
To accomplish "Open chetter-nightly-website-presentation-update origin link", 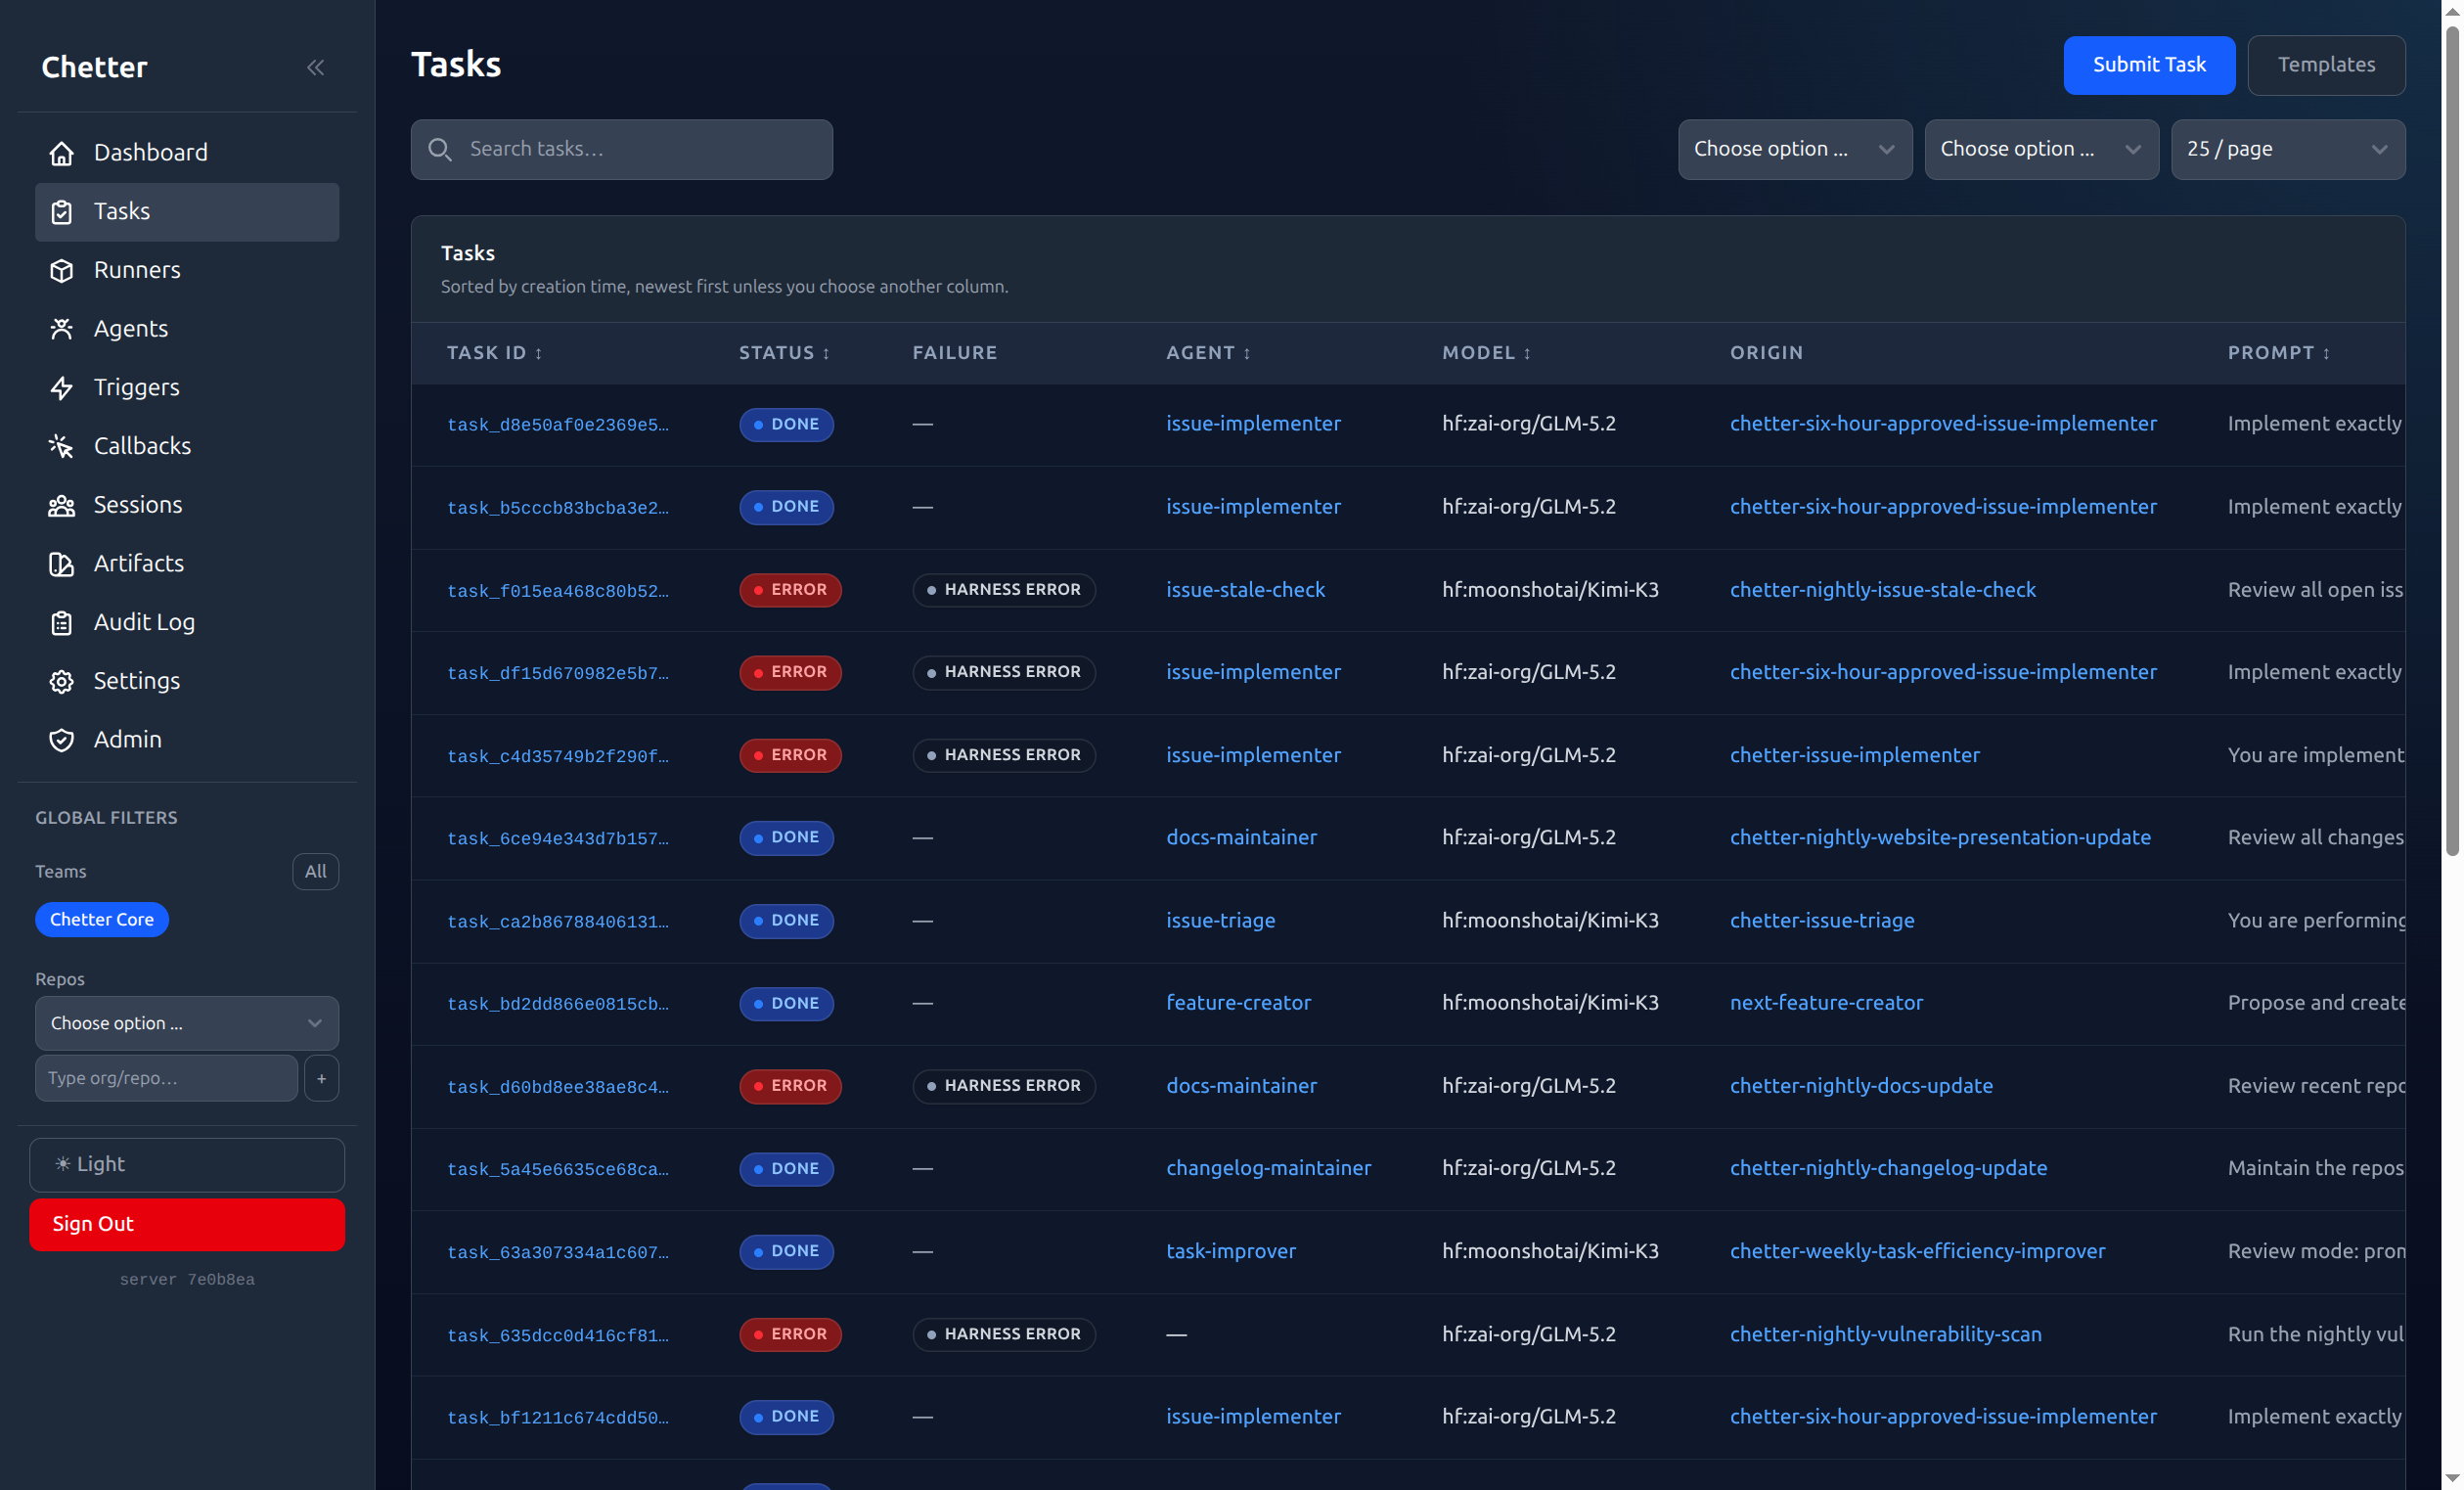I will tap(1940, 837).
